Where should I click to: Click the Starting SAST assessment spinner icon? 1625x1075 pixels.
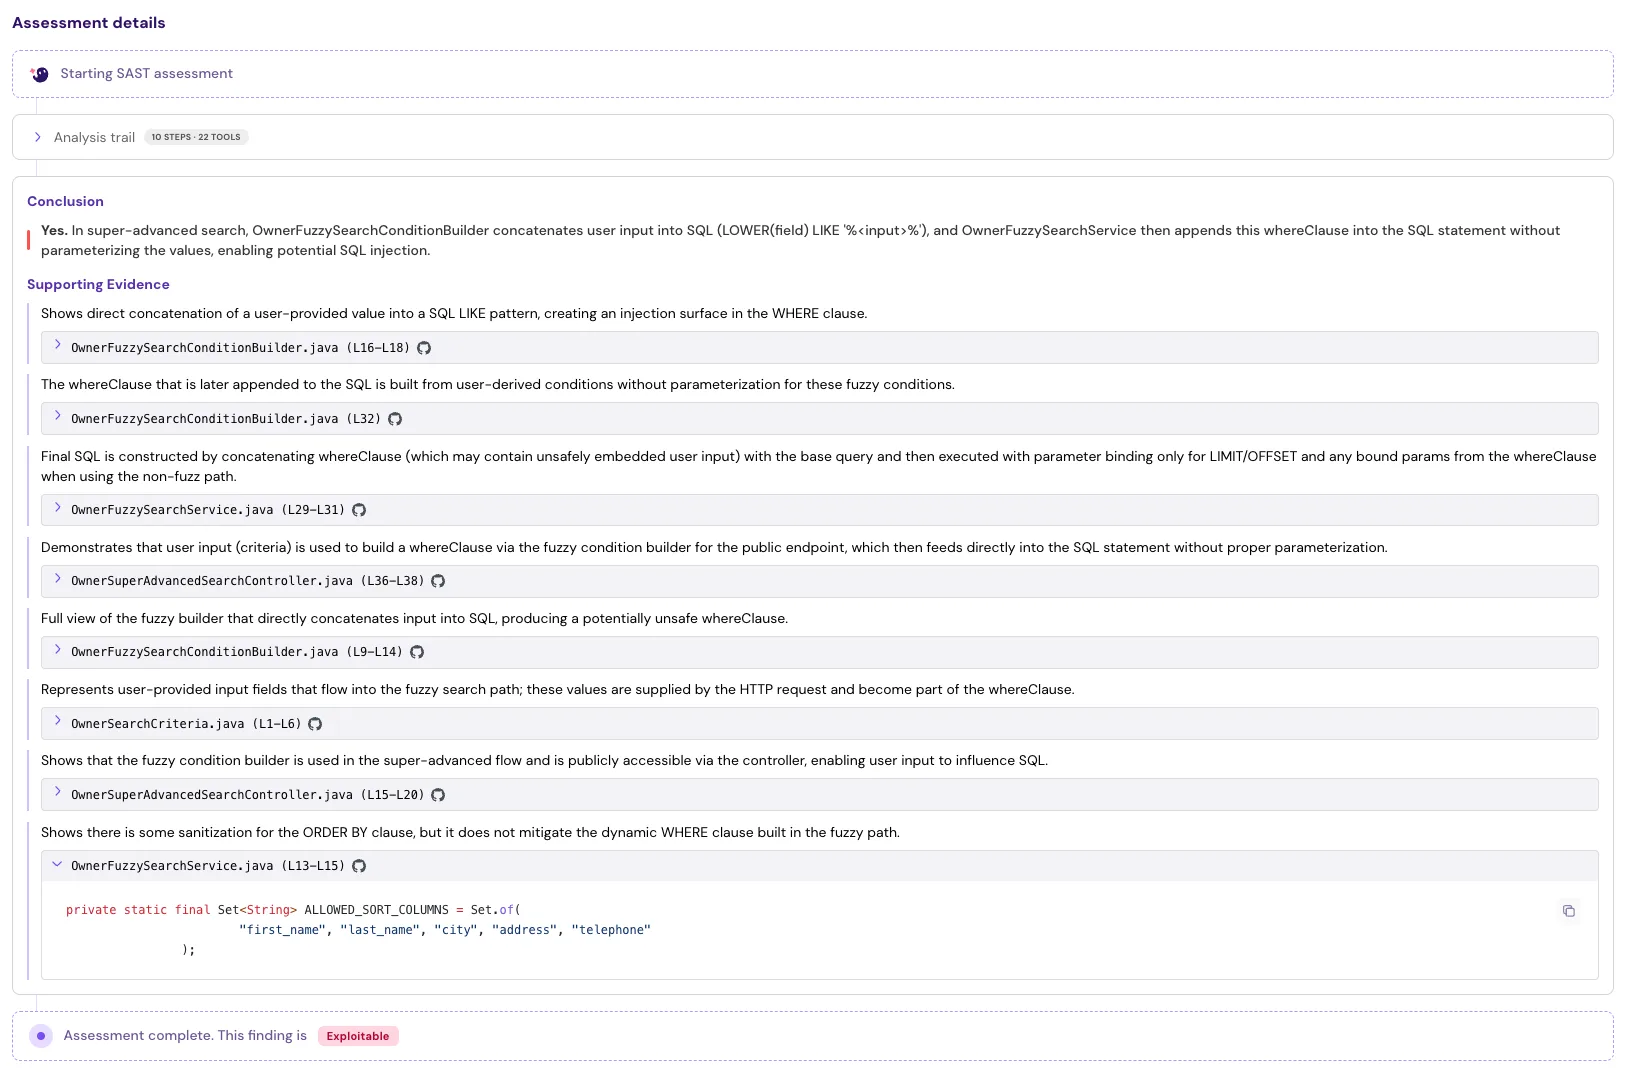click(40, 73)
